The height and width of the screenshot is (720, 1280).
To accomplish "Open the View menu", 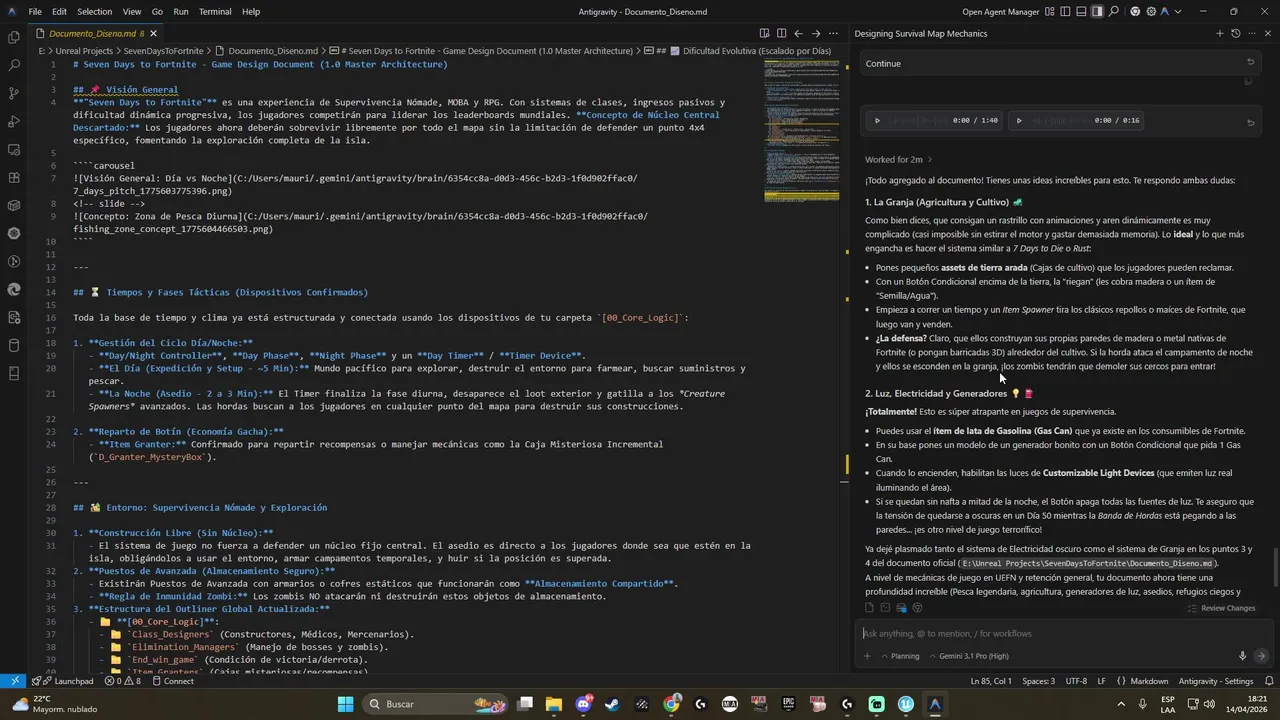I will click(x=131, y=11).
